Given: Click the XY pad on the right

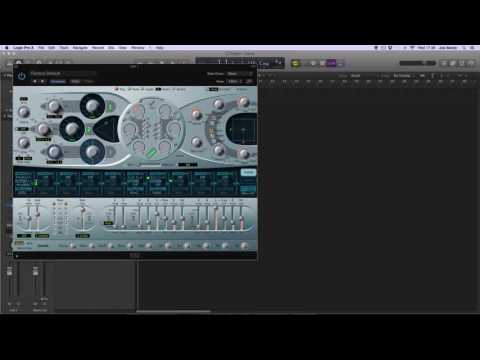Looking at the screenshot, I should point(243,129).
